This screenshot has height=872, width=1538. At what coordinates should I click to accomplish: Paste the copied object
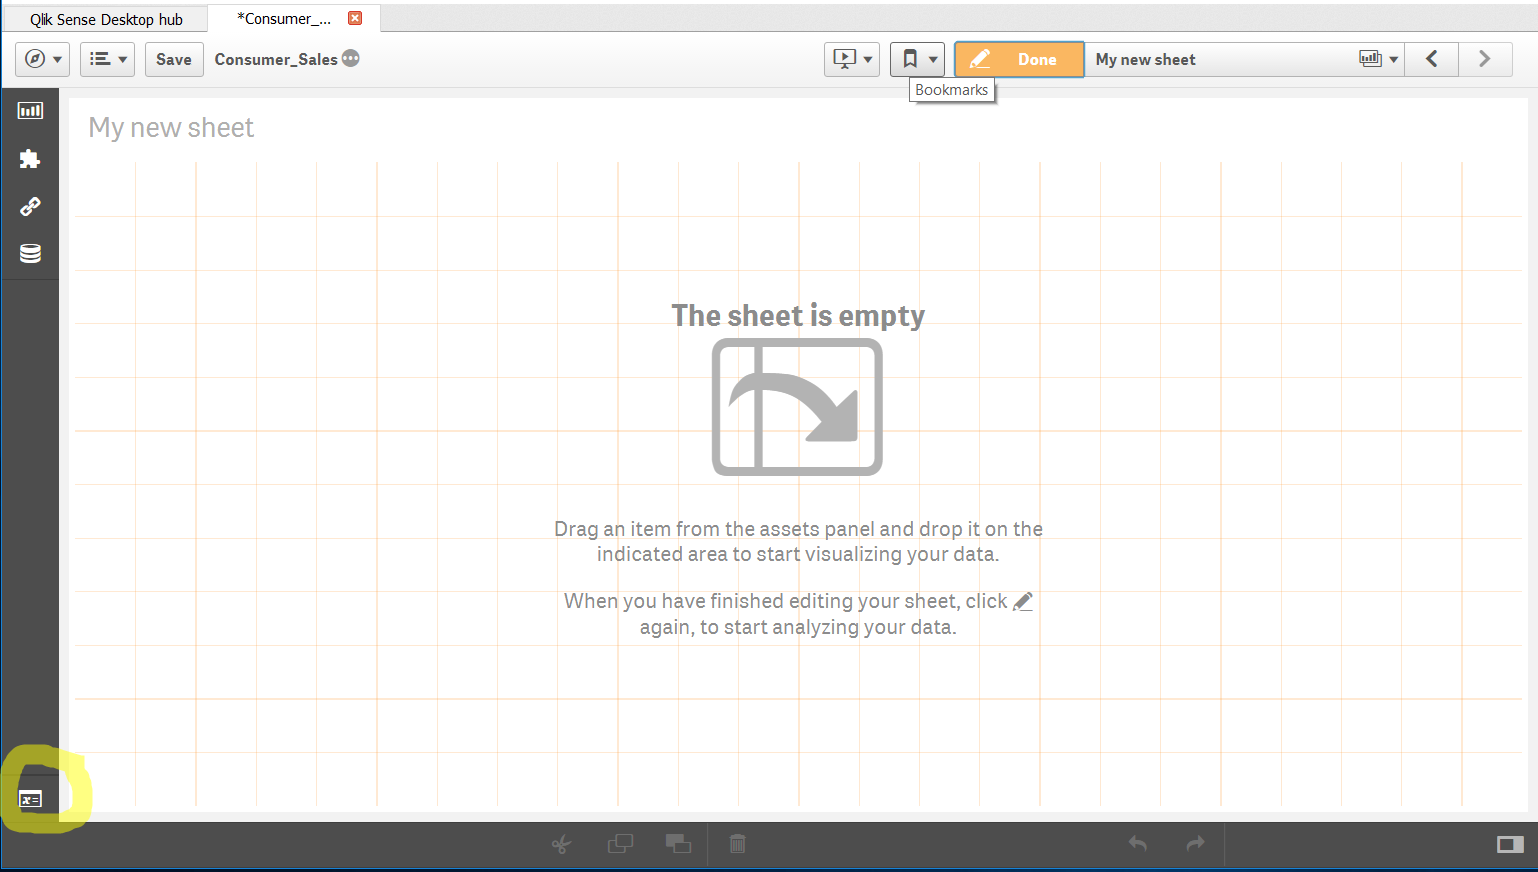[x=678, y=844]
